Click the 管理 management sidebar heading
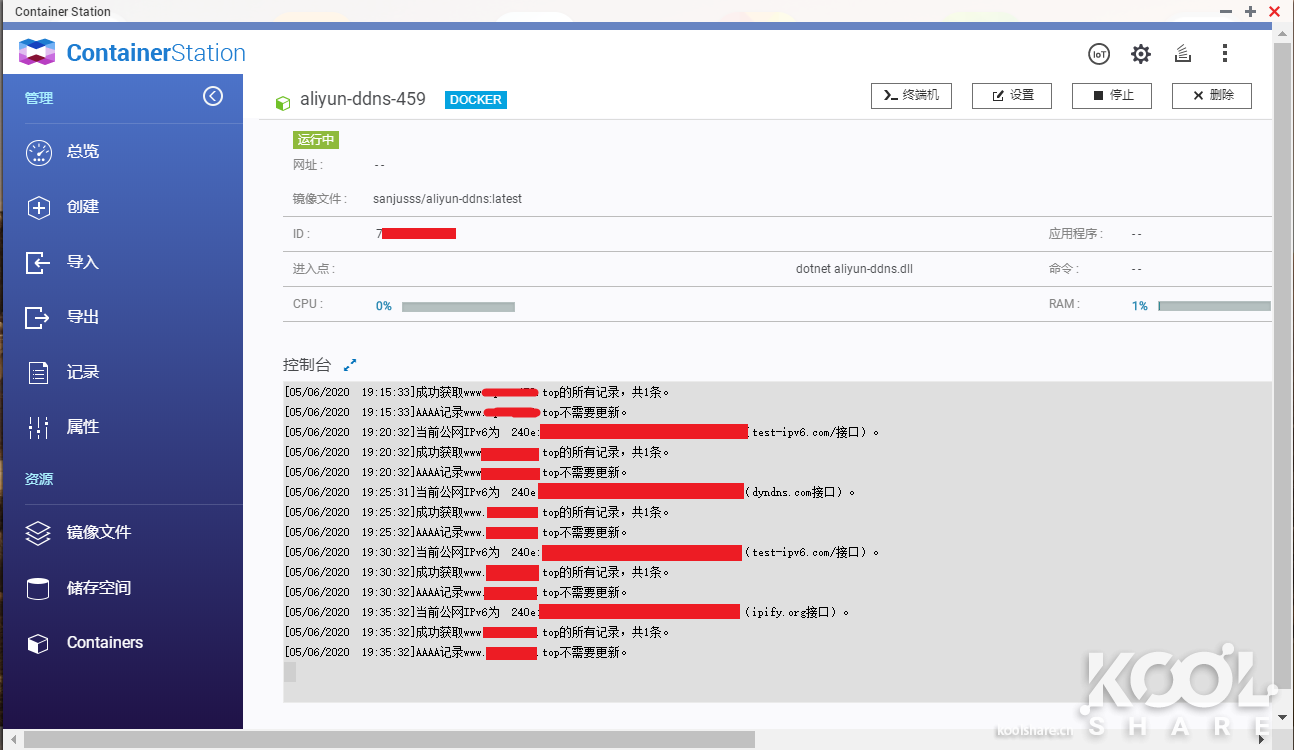Viewport: 1294px width, 750px height. [39, 98]
